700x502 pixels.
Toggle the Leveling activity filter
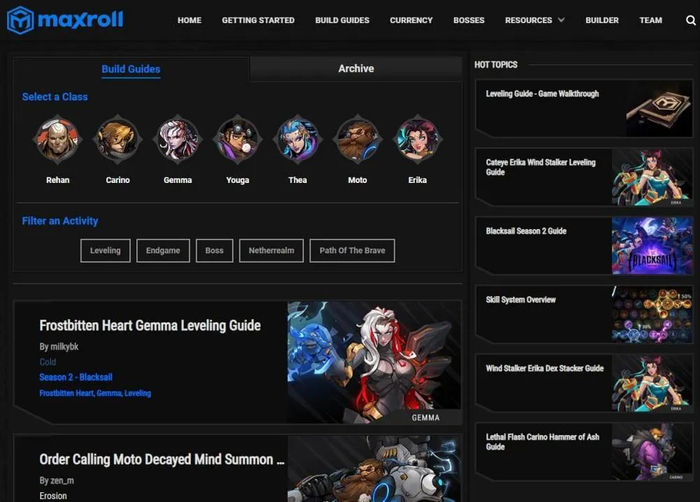105,251
